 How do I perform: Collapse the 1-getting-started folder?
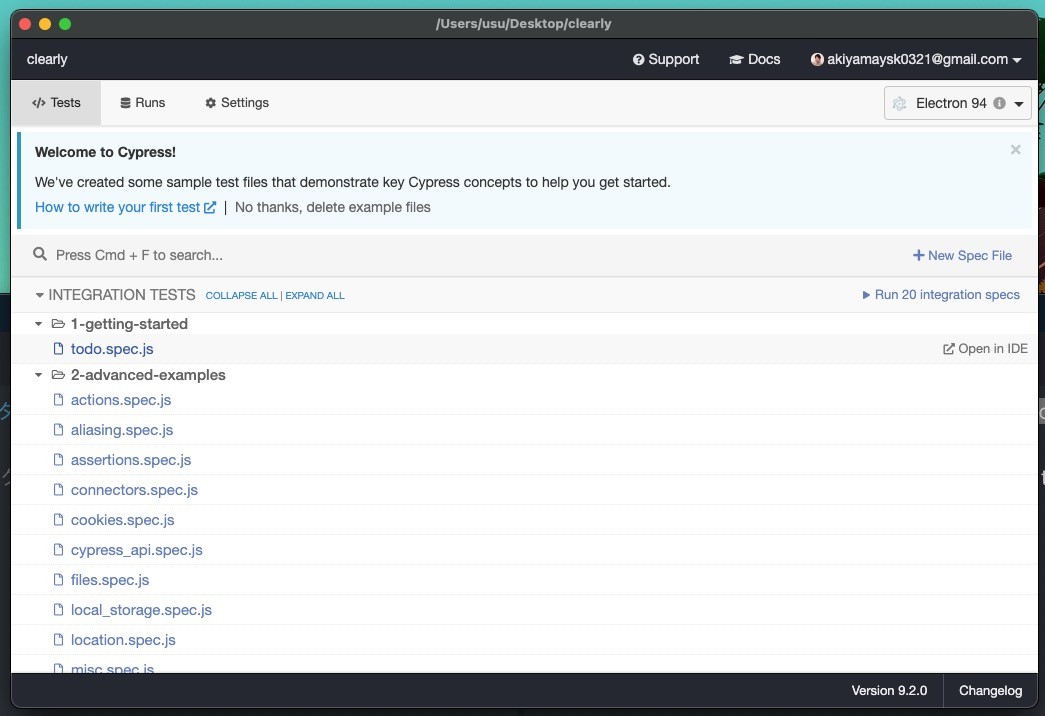point(39,324)
